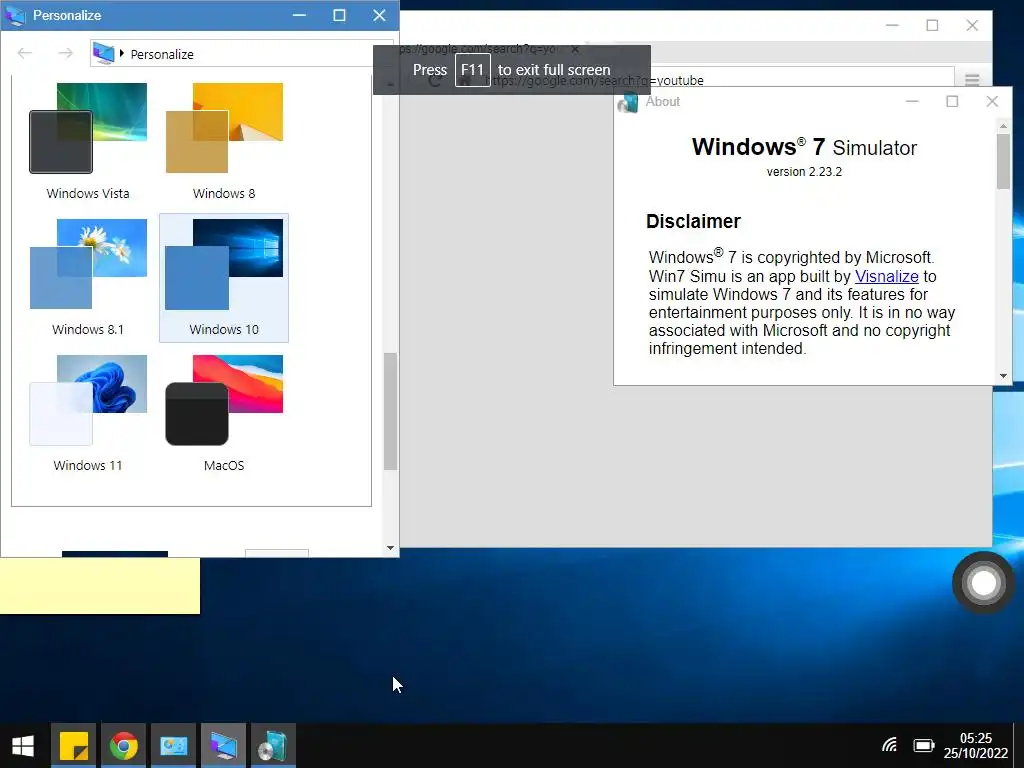
Task: Click the Disclaimer heading in About
Action: (x=693, y=221)
